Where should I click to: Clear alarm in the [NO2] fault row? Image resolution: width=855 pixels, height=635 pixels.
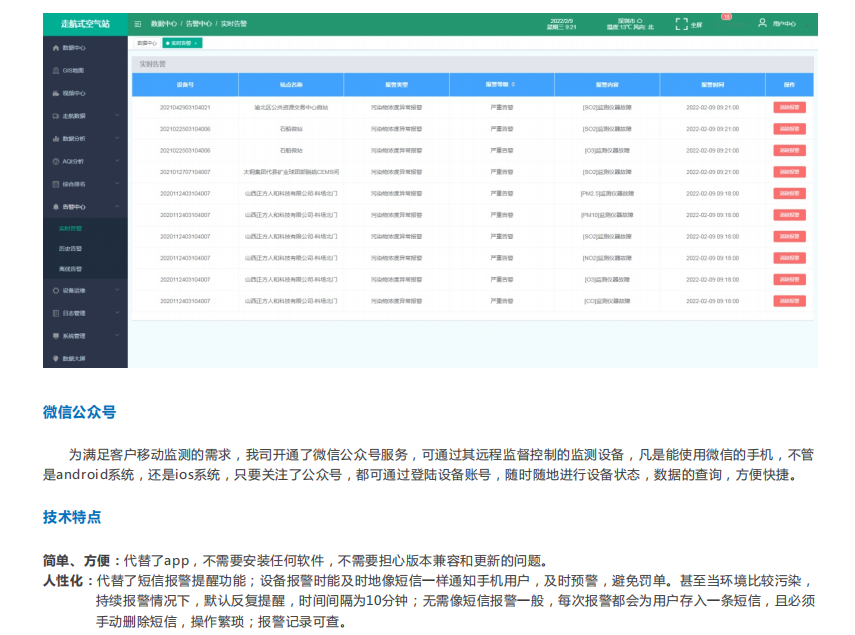pos(789,258)
